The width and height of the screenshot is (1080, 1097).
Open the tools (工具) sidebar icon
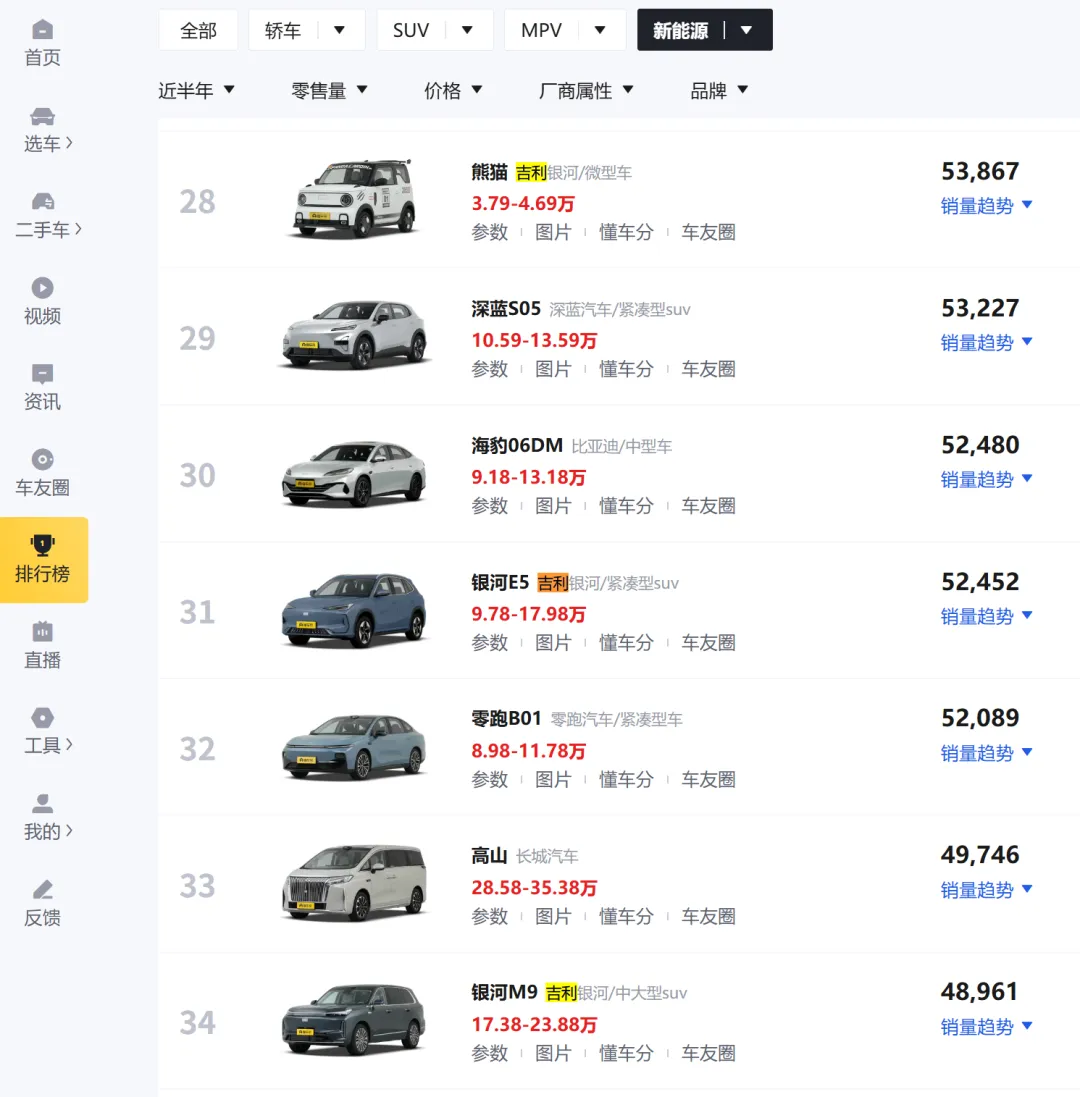(x=42, y=718)
